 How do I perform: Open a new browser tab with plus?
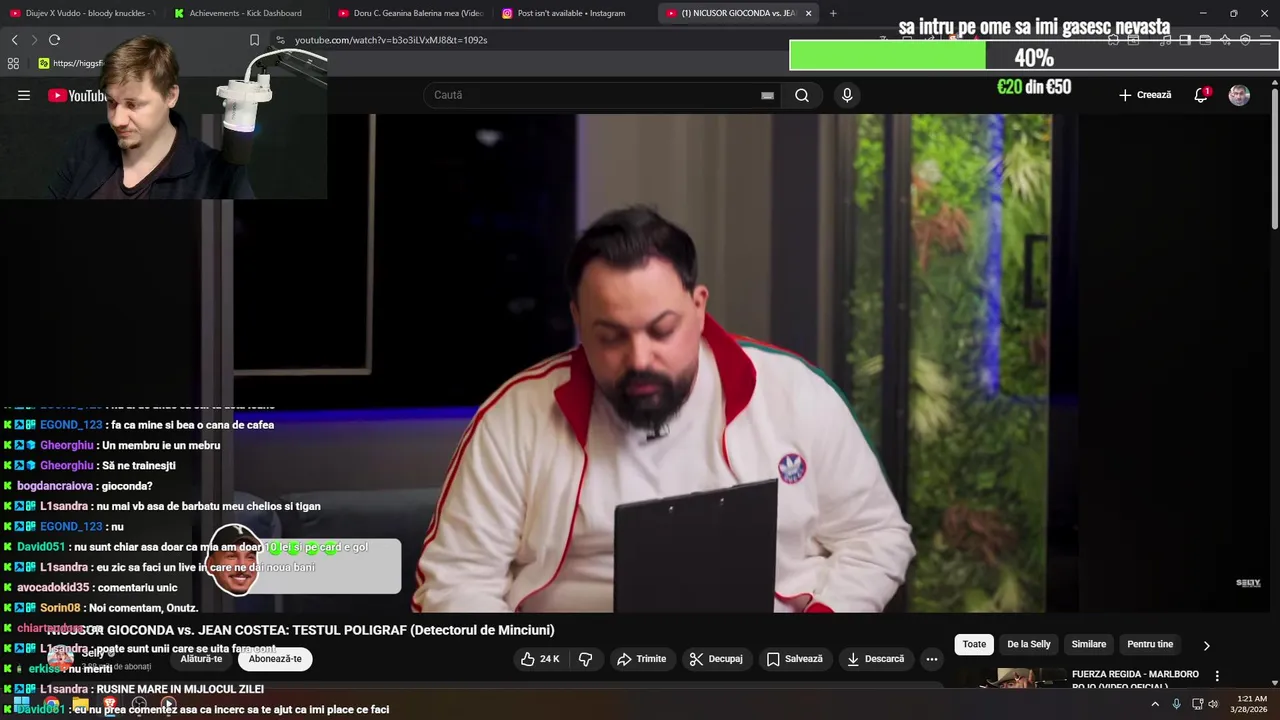pos(833,13)
